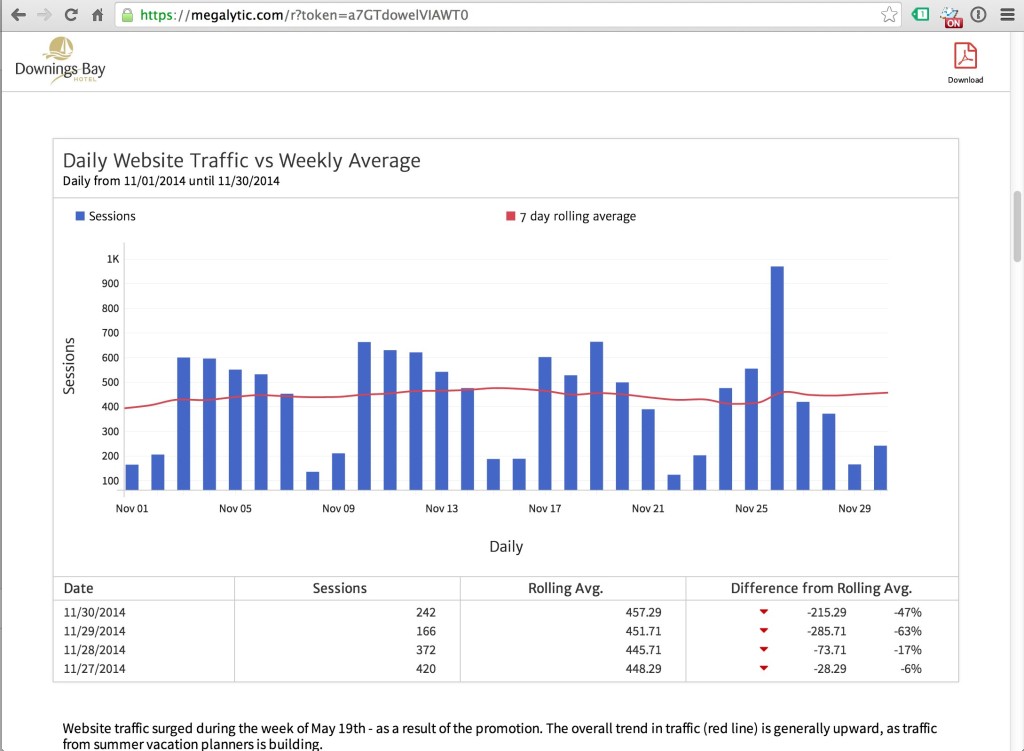The height and width of the screenshot is (751, 1024).
Task: Click the Downings Bay Hotel logo
Action: click(60, 60)
